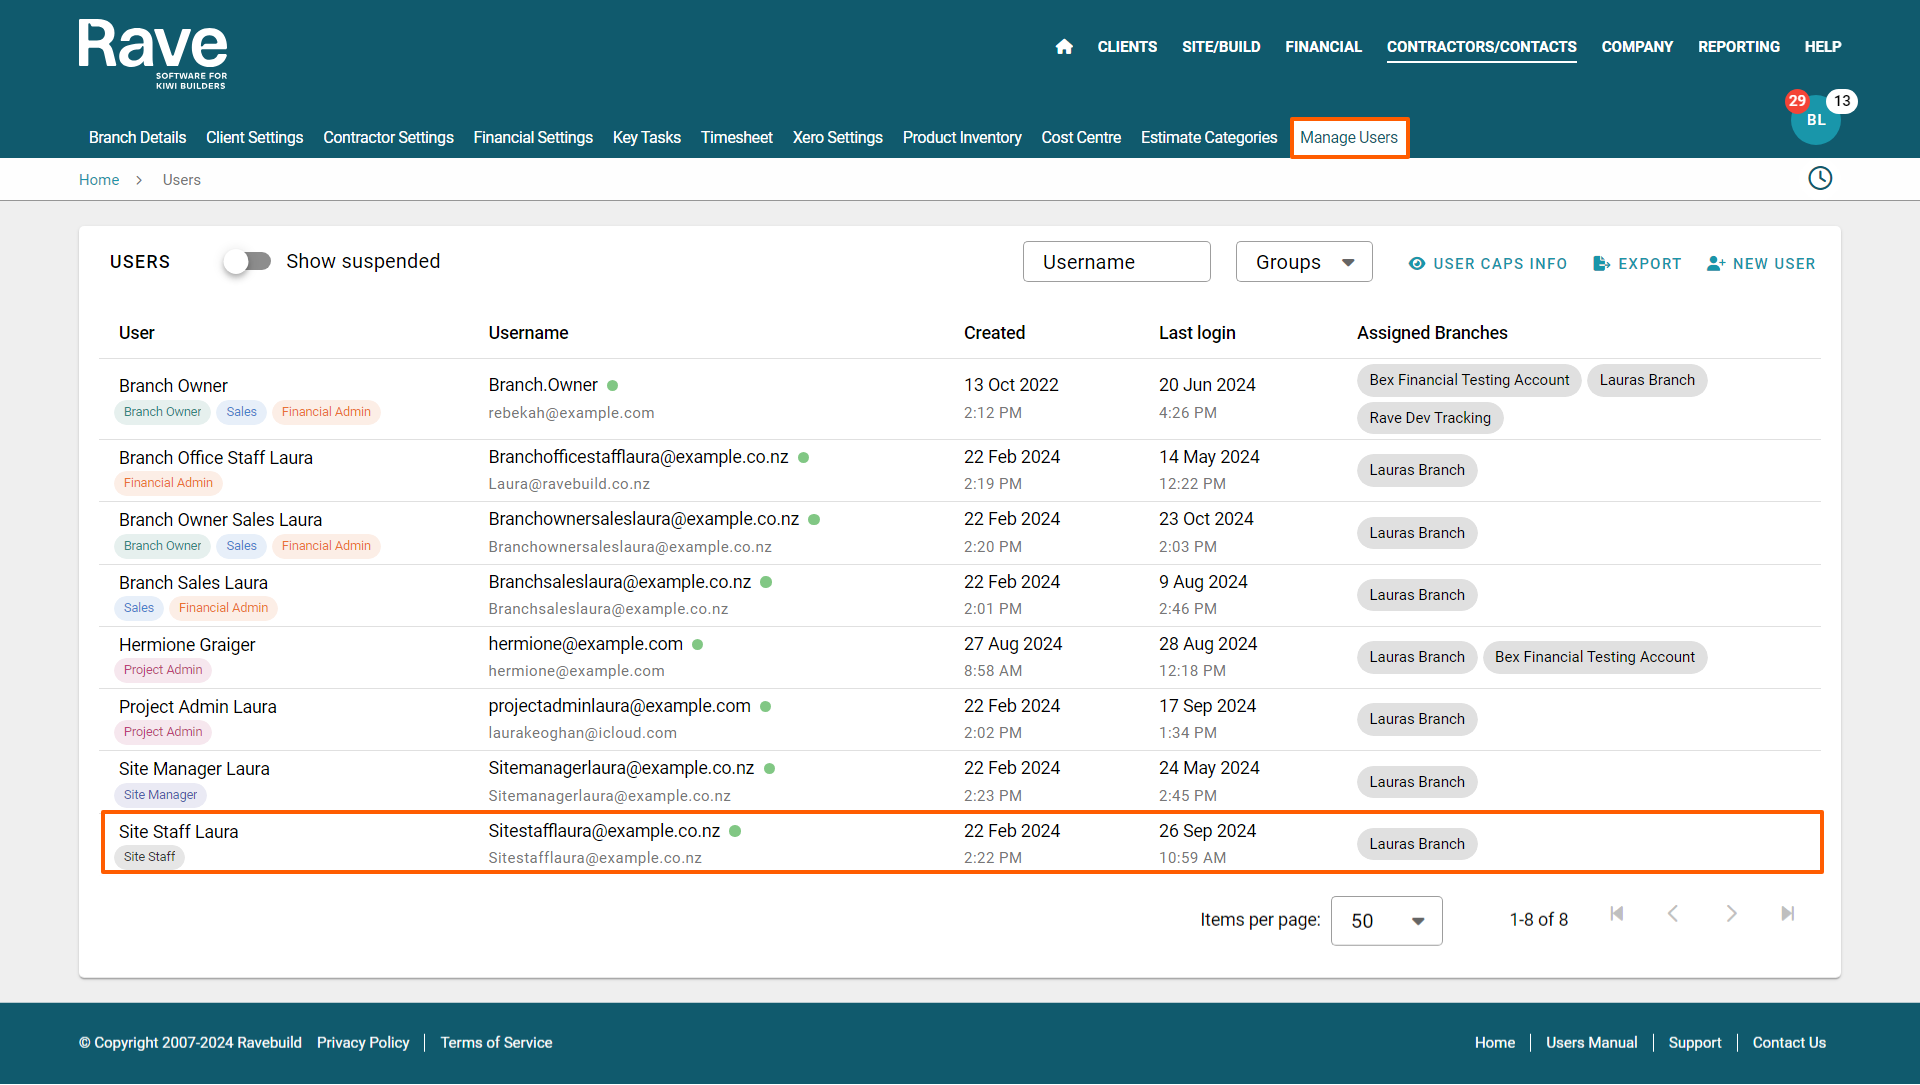
Task: Click the previous page chevron
Action: [x=1673, y=914]
